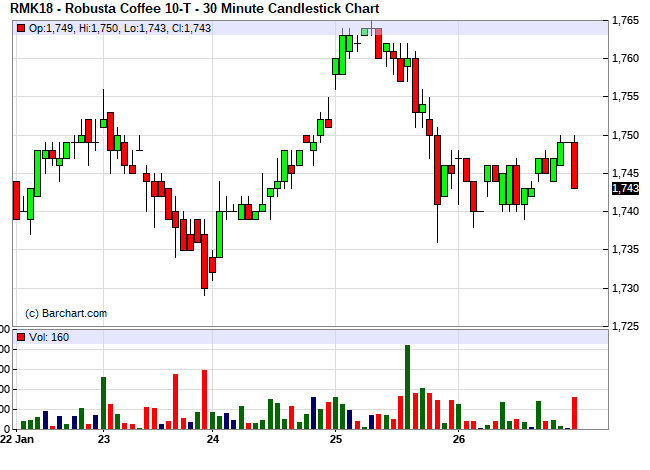Click the last red volume bar on the right
This screenshot has height=470, width=650.
(575, 413)
